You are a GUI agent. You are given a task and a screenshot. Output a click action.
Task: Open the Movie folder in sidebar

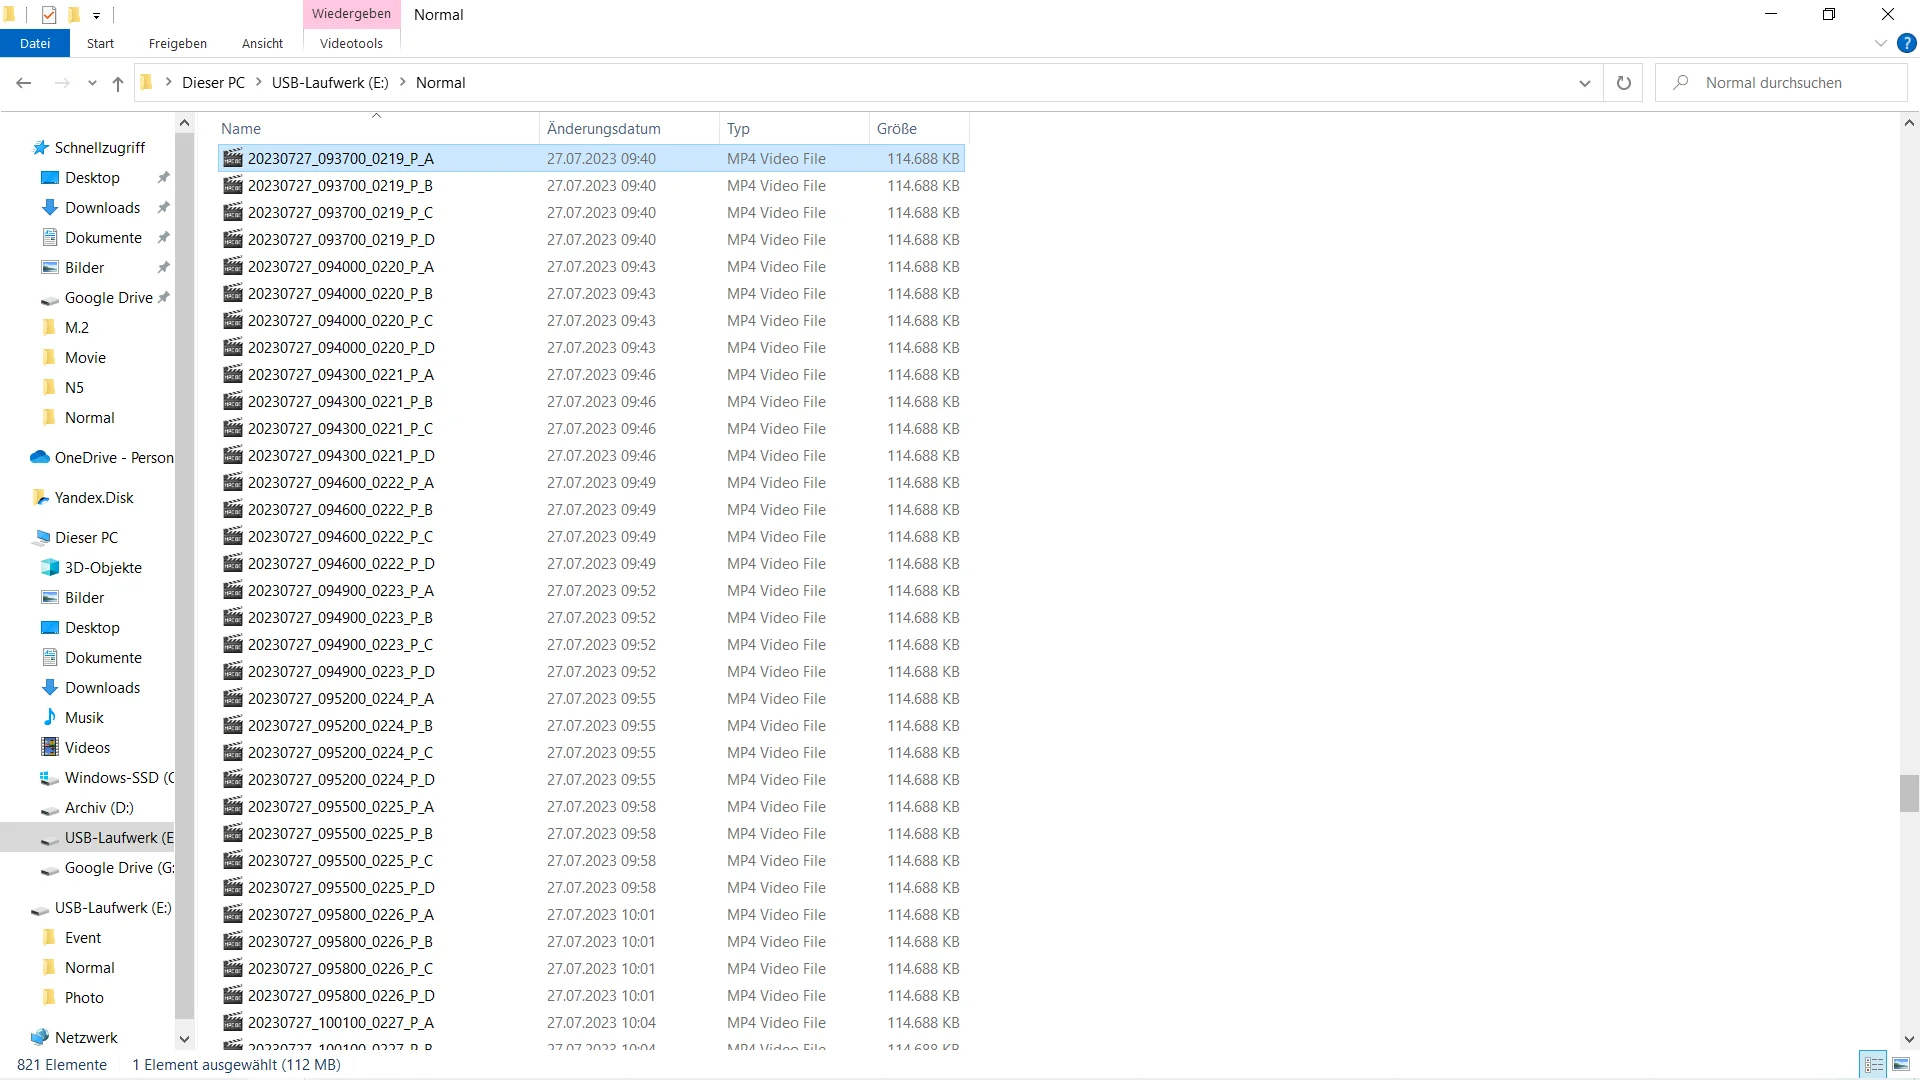pyautogui.click(x=85, y=358)
